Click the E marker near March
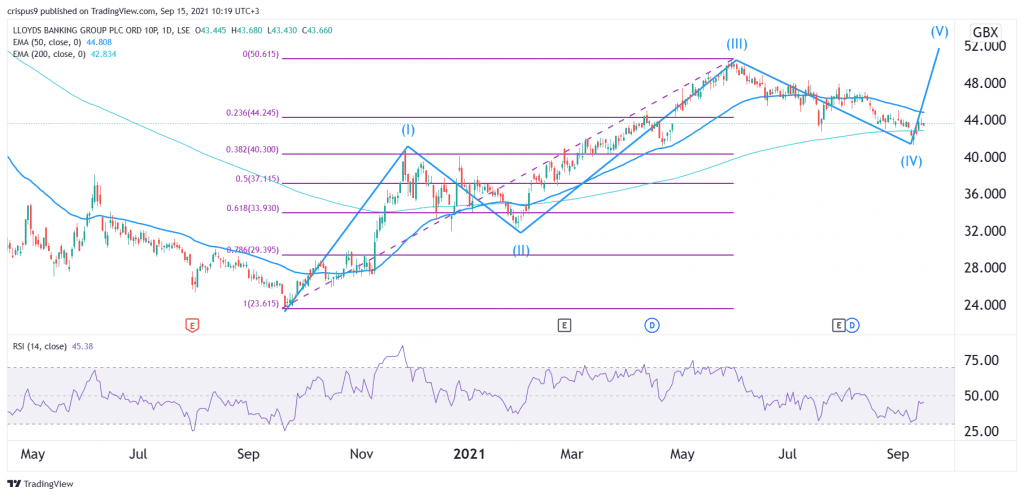The width and height of the screenshot is (1024, 496). pyautogui.click(x=564, y=324)
